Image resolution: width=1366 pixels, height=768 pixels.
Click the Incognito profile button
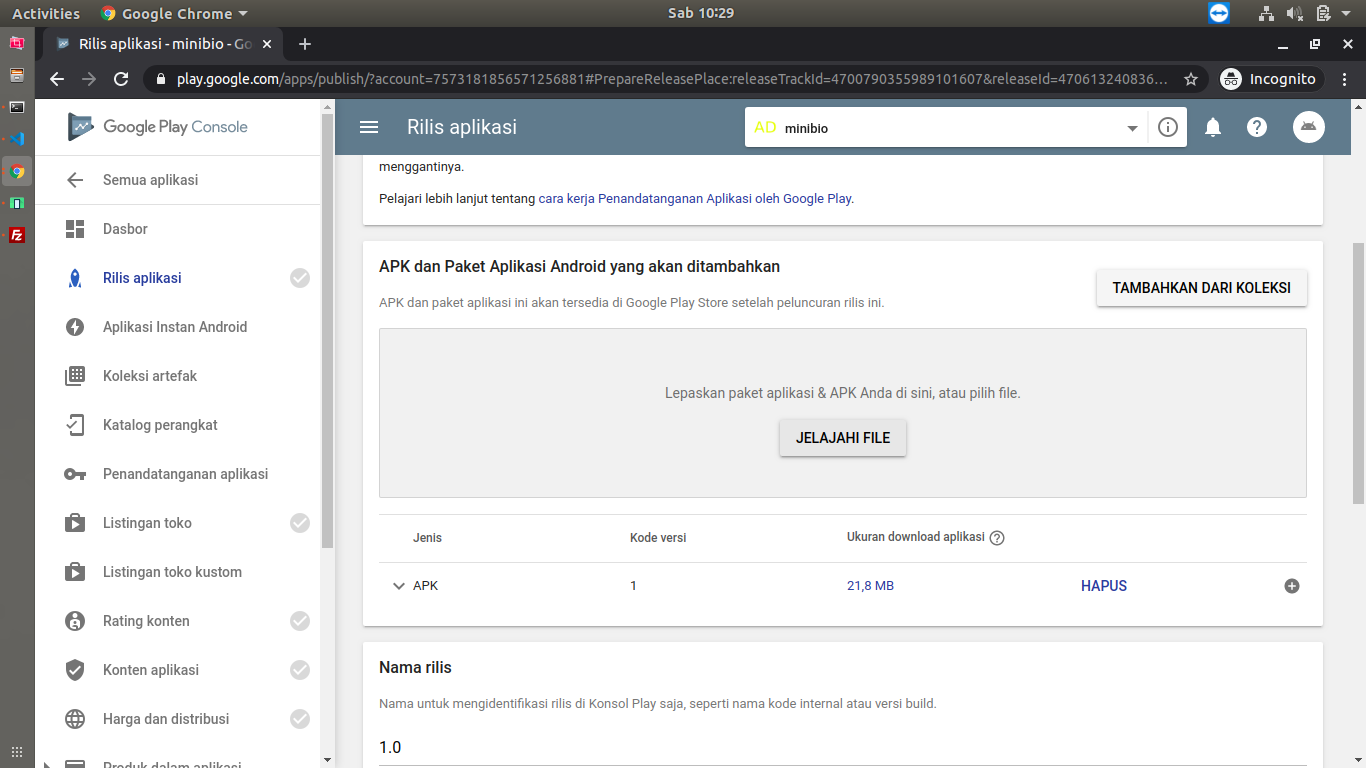[x=1271, y=79]
